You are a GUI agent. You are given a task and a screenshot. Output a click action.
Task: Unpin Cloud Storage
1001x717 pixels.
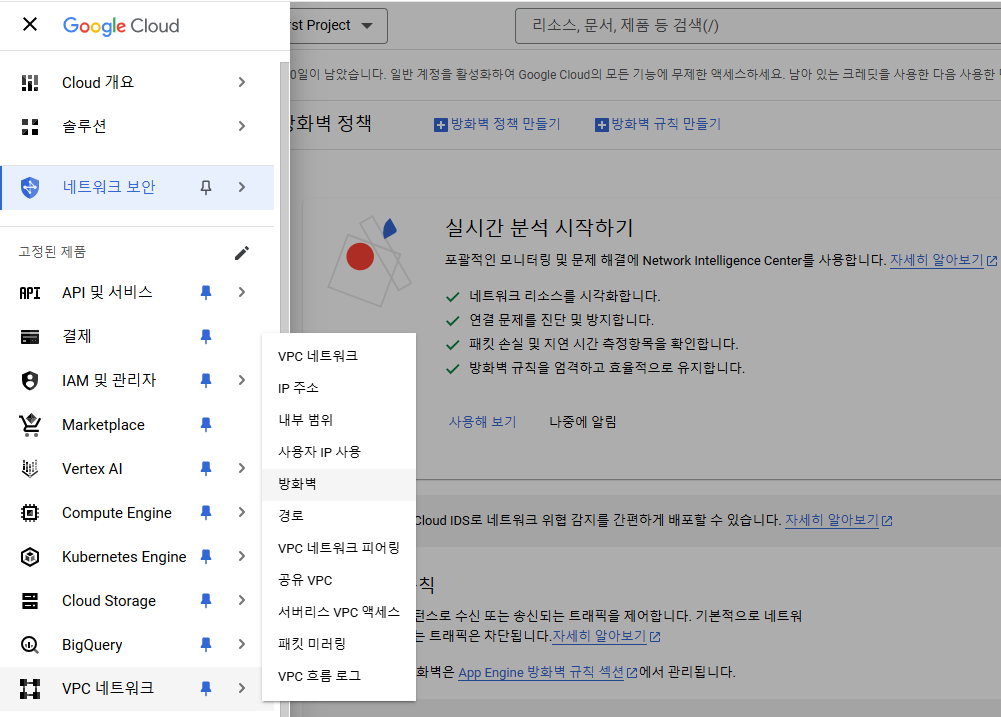tap(206, 601)
